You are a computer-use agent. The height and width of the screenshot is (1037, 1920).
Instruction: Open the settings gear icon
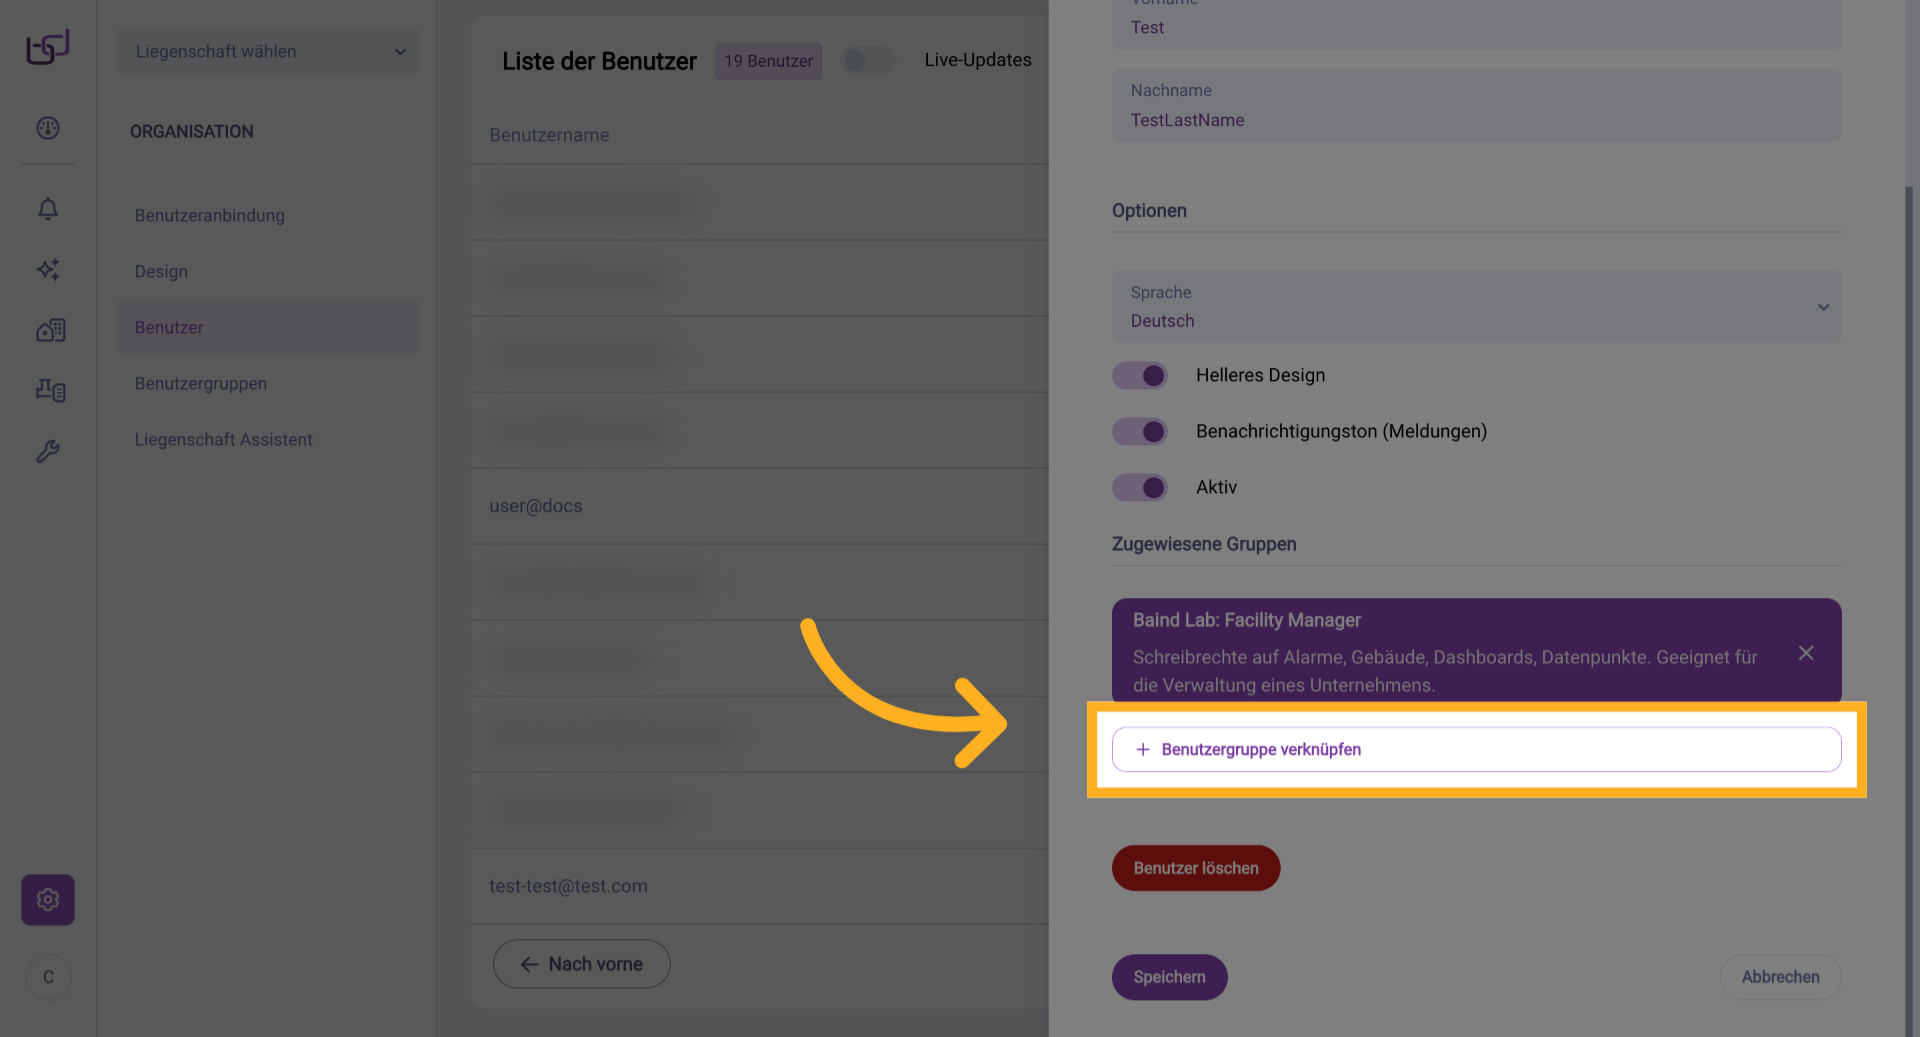pyautogui.click(x=48, y=900)
